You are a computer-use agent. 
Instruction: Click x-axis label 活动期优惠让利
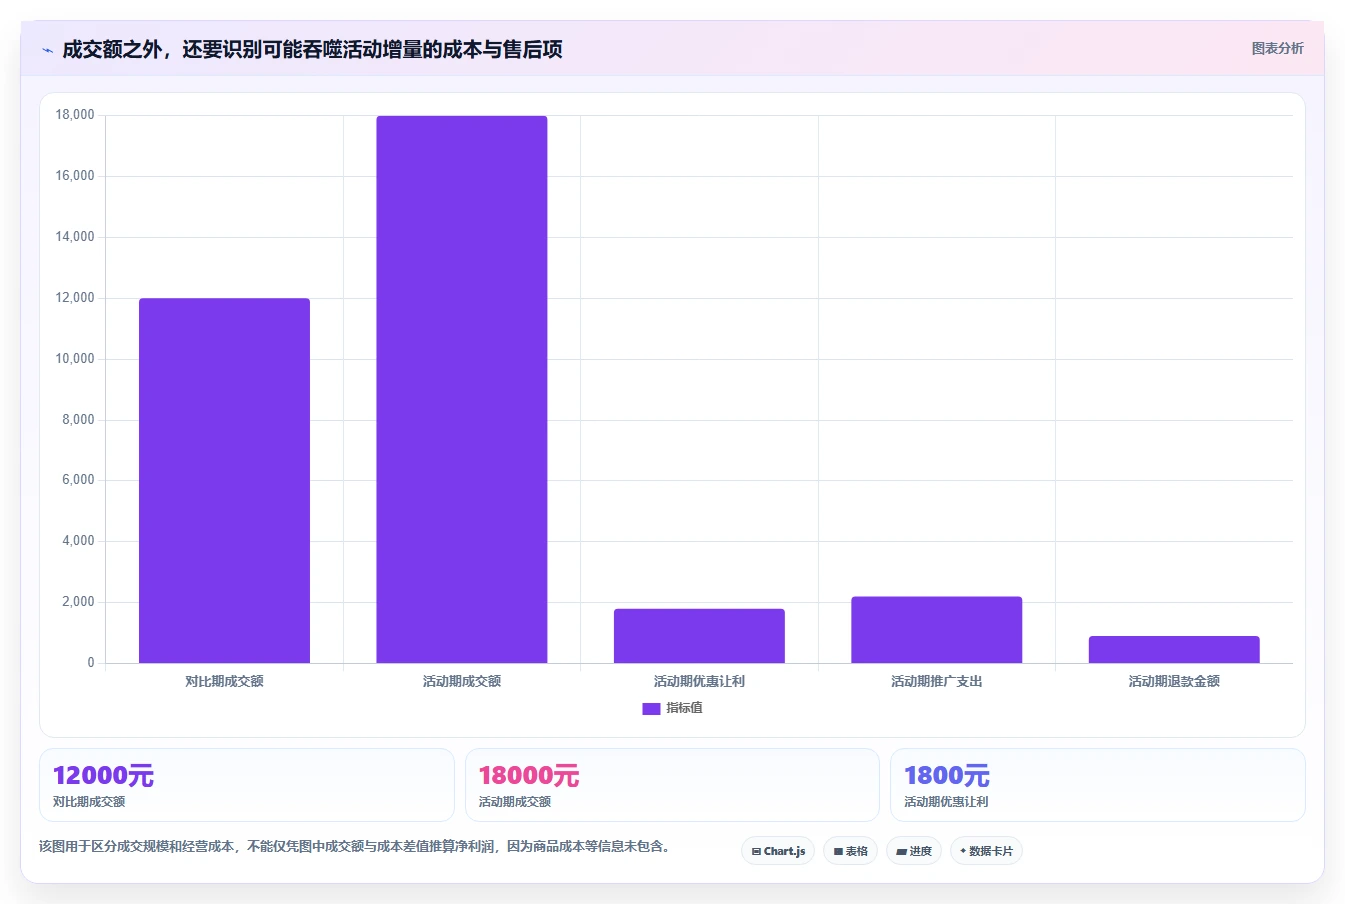[699, 681]
